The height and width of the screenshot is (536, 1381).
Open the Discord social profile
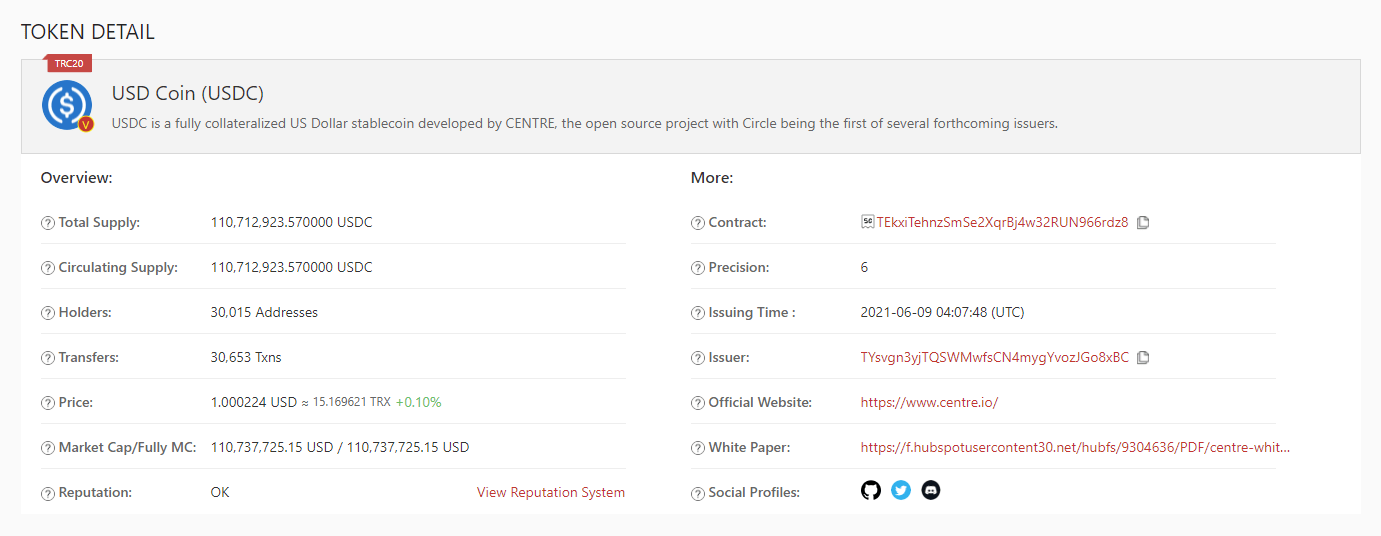click(931, 491)
